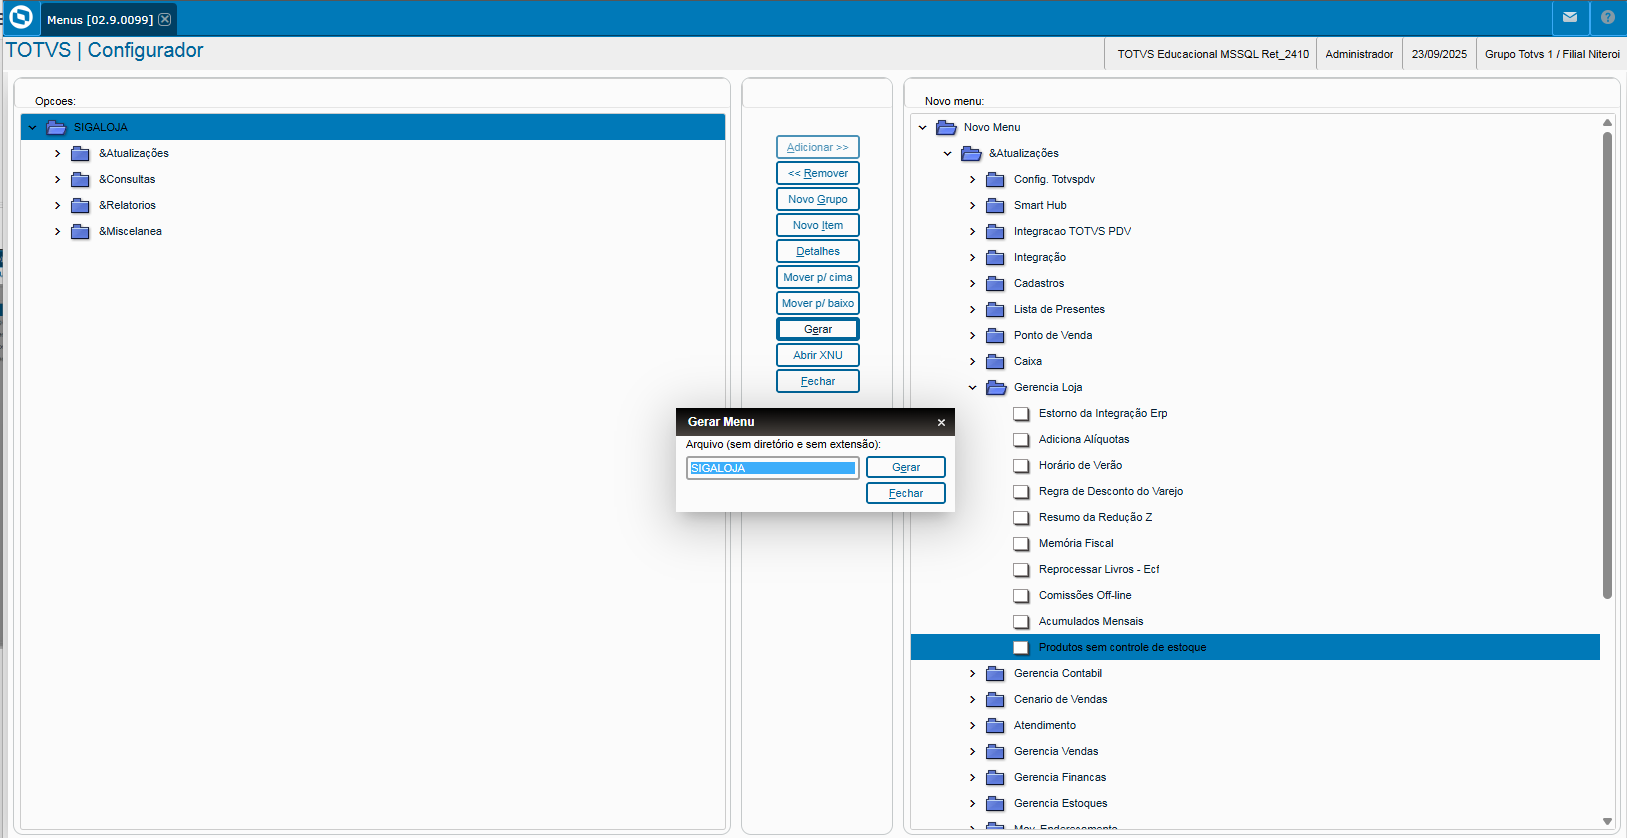Image resolution: width=1627 pixels, height=838 pixels.
Task: Click Mover p/ cima button
Action: [818, 277]
